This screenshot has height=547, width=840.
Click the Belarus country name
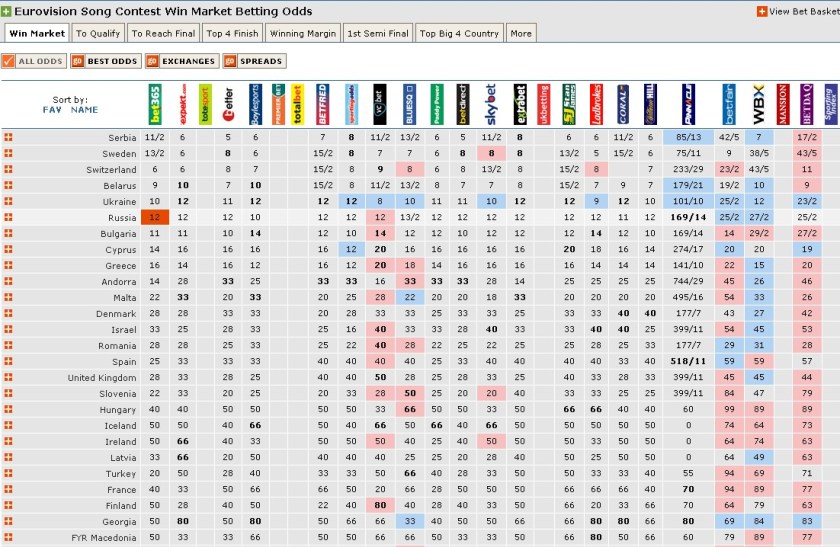[119, 186]
